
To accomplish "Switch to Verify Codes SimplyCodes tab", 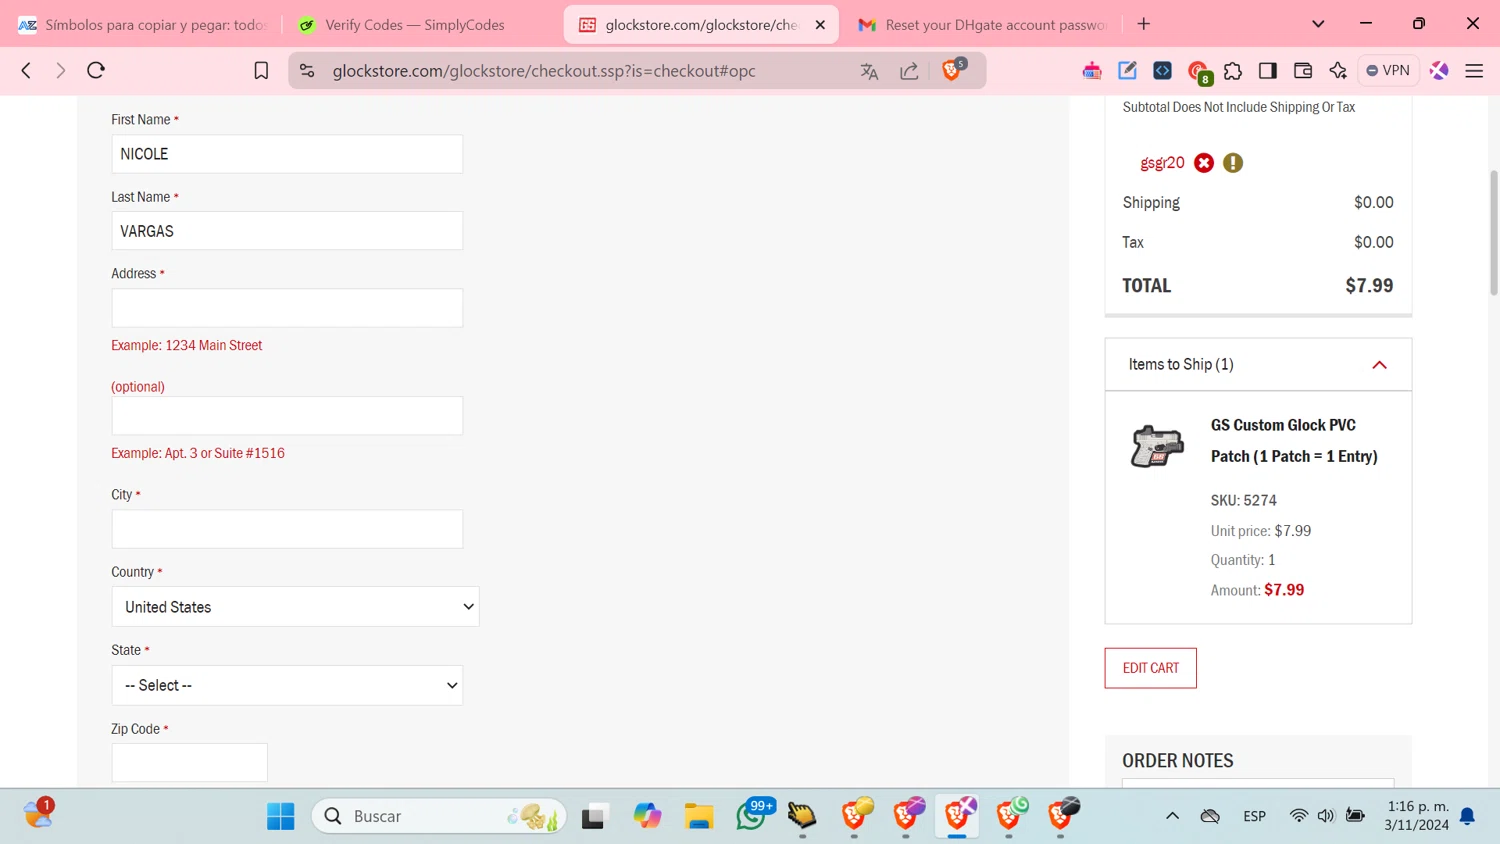I will click(x=415, y=25).
